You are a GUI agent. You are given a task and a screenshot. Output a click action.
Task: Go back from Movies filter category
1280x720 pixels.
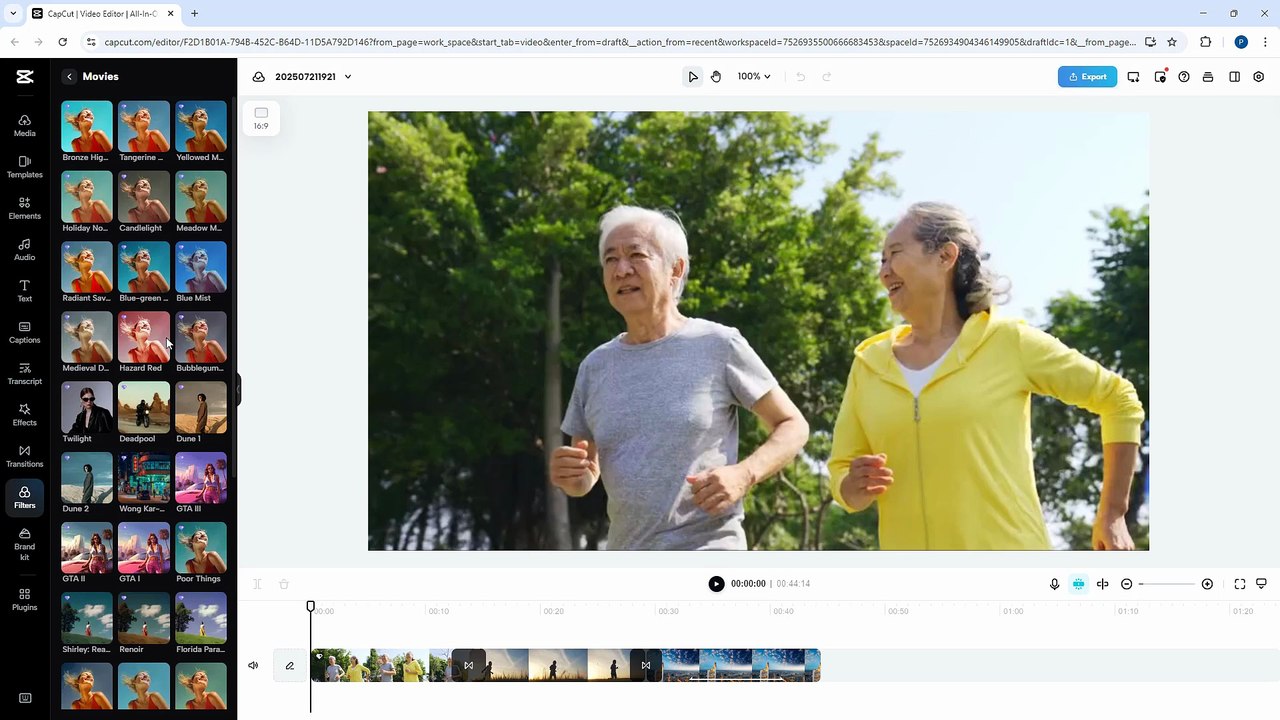[x=69, y=77]
